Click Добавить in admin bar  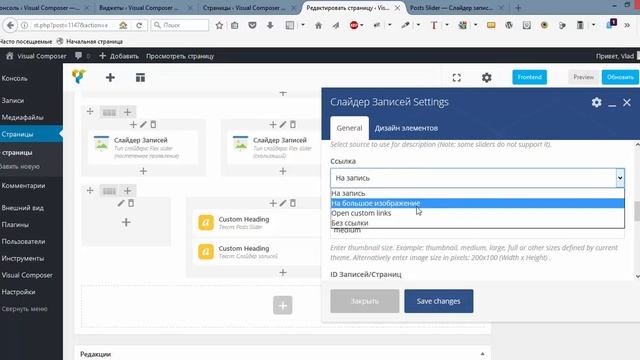[119, 56]
